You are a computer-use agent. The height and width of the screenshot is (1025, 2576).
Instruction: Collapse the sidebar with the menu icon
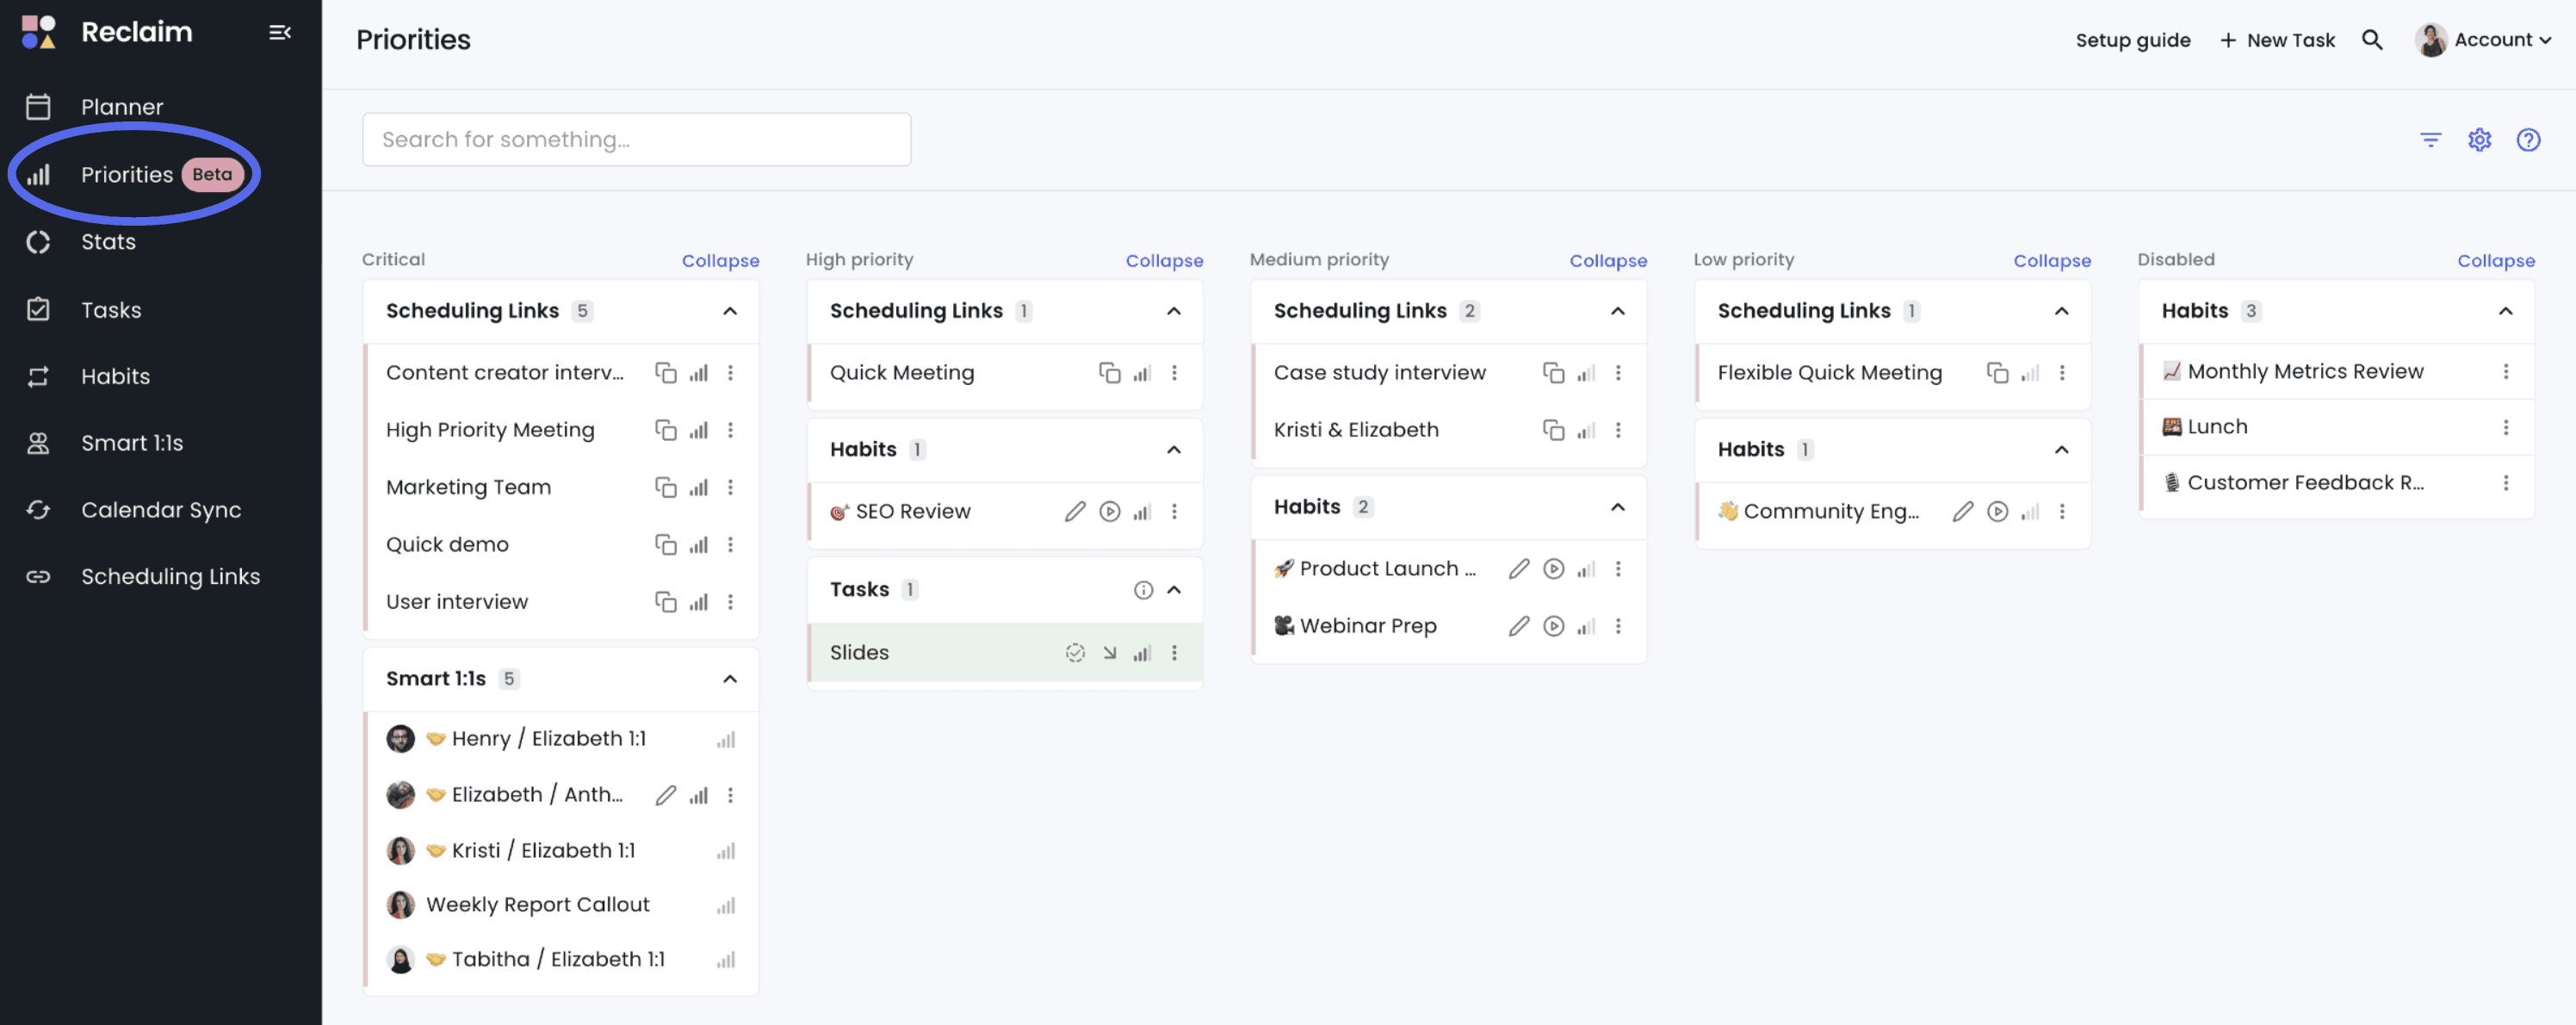280,33
